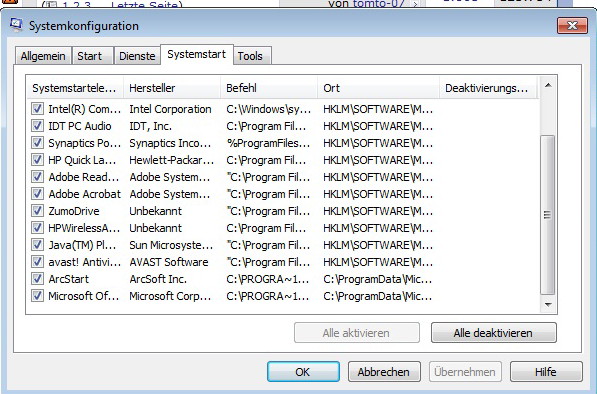Click the vertical scrollbar thumb
This screenshot has height=394, width=597.
click(548, 215)
